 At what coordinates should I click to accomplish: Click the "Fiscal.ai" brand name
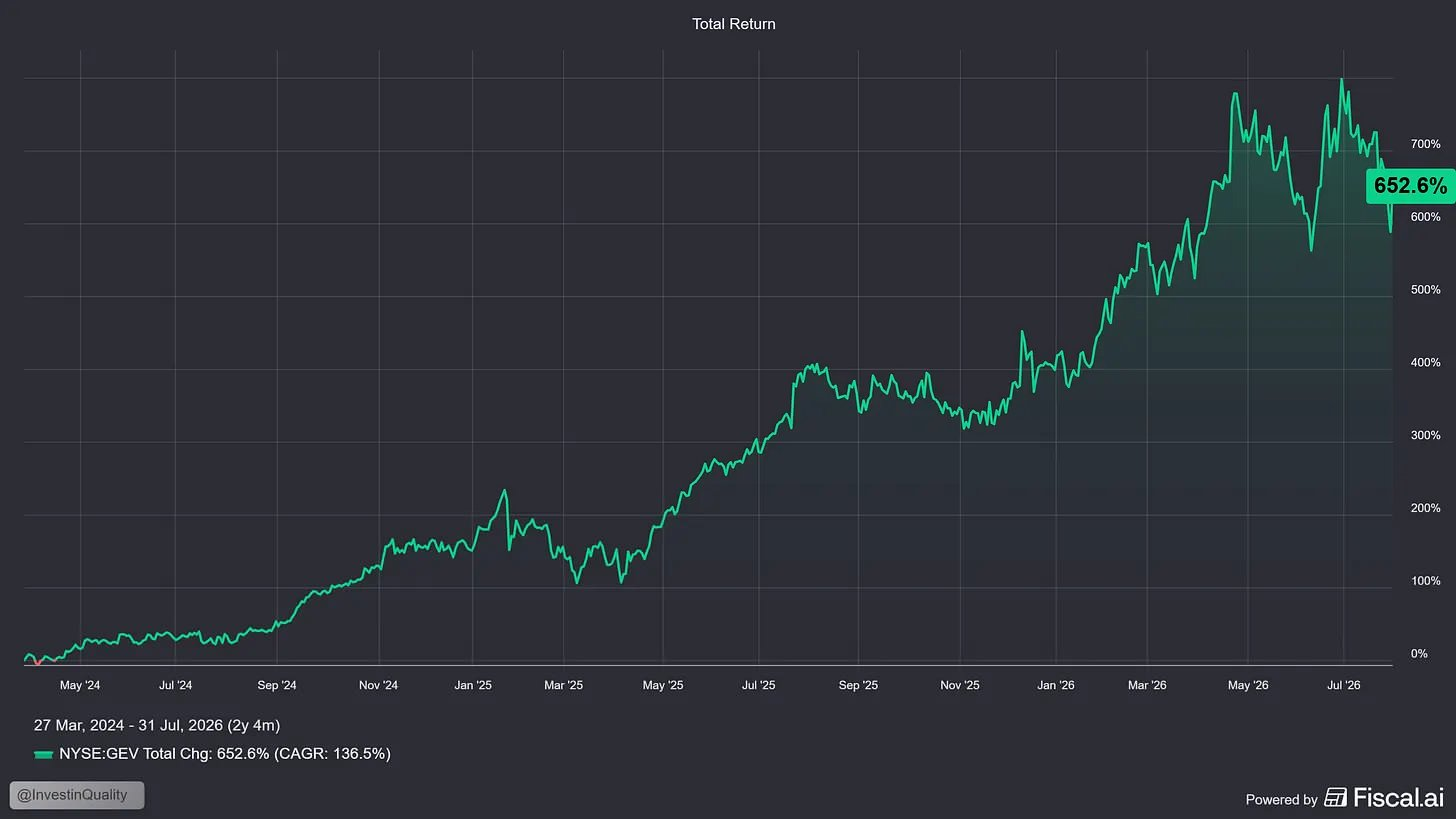pyautogui.click(x=1397, y=797)
